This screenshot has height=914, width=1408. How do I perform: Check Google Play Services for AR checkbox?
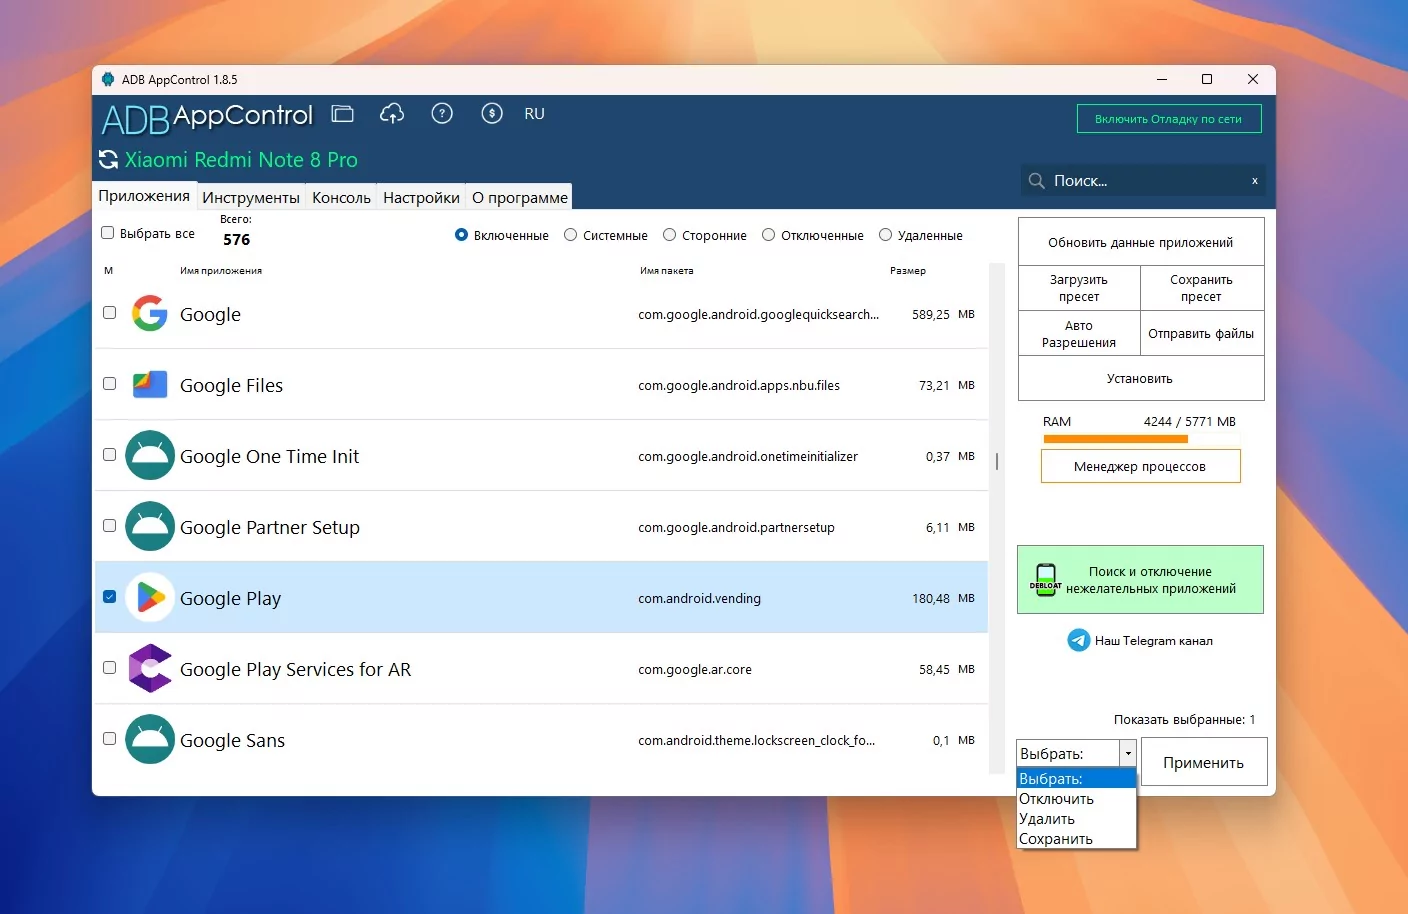(x=110, y=668)
